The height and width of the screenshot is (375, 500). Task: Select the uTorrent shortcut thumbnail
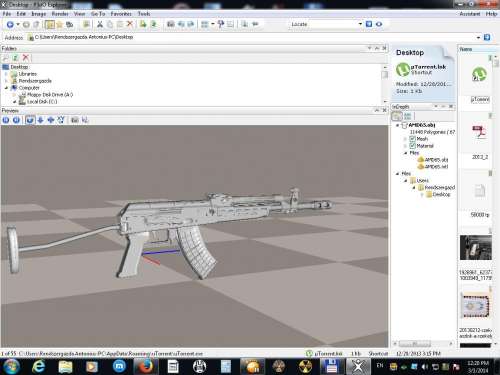pos(479,74)
